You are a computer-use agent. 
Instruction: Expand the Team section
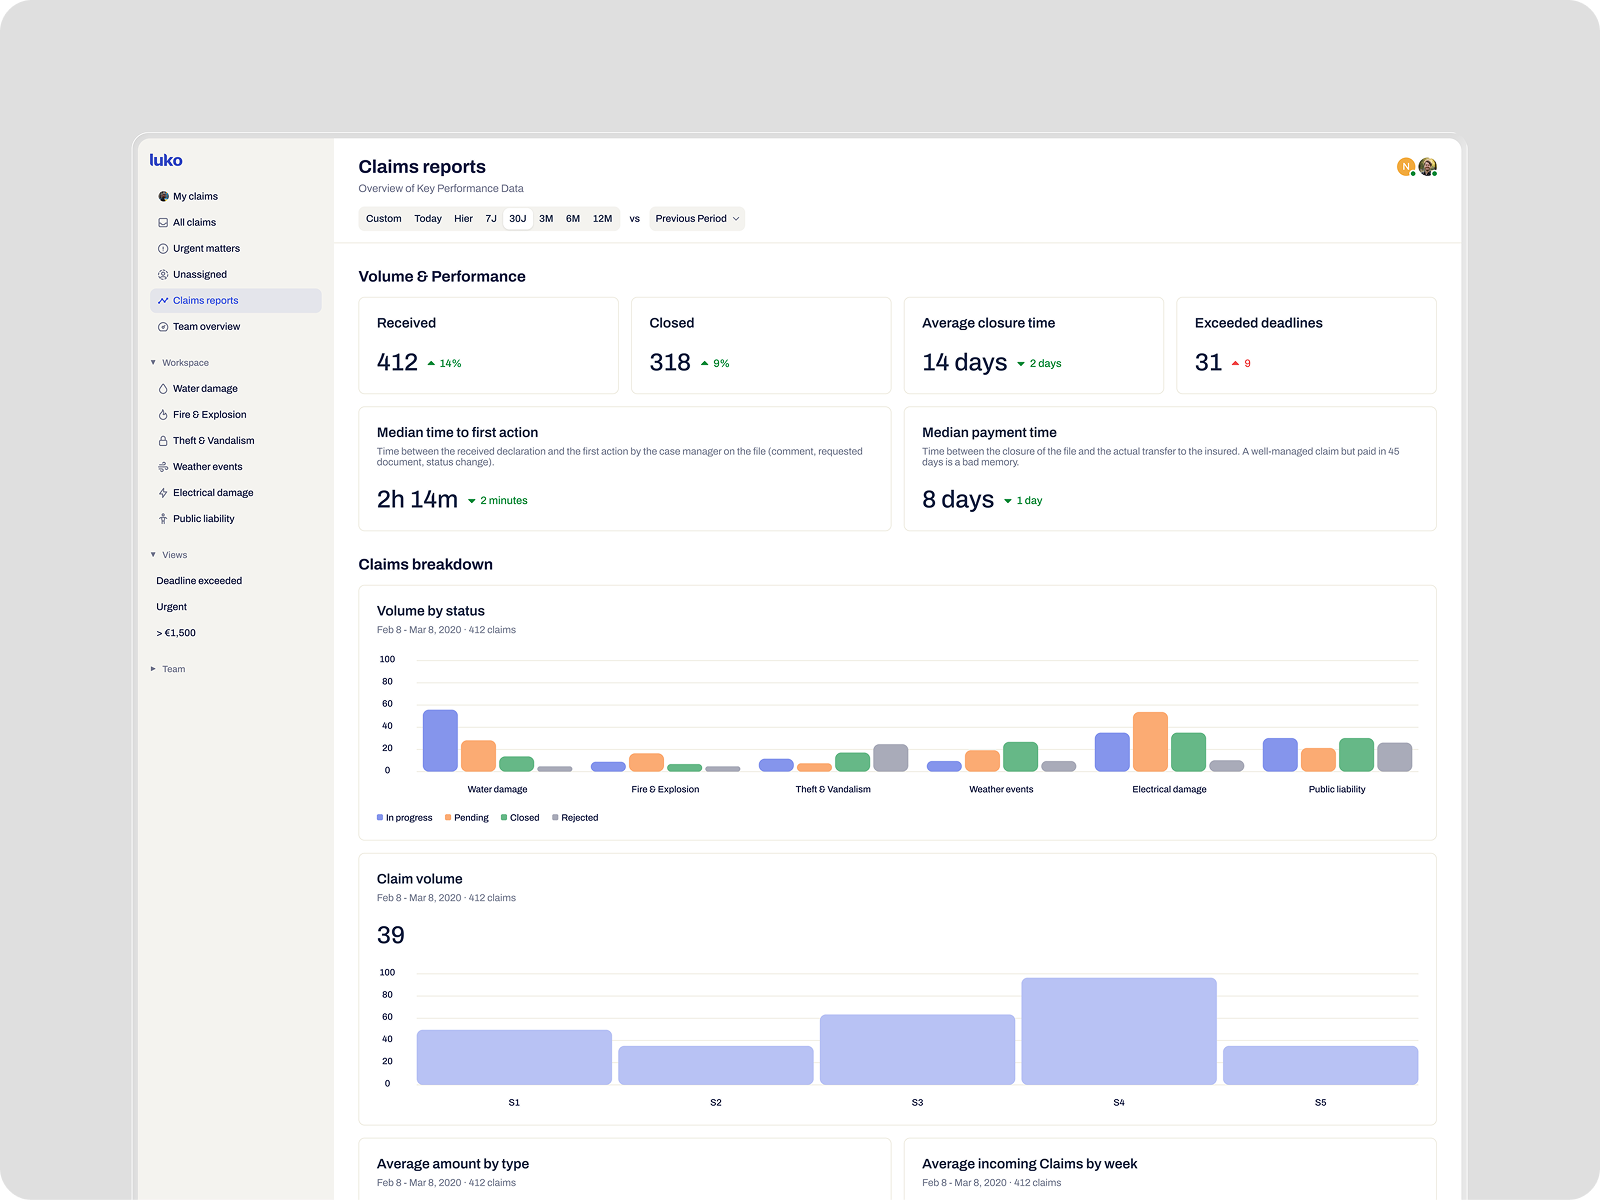tap(153, 669)
